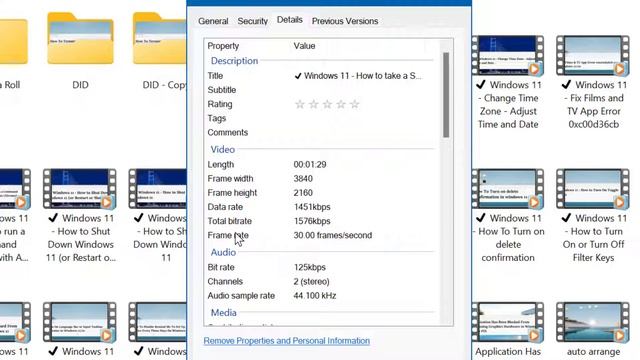This screenshot has height=360, width=640.
Task: Open the DID folder icon
Action: pos(80,38)
